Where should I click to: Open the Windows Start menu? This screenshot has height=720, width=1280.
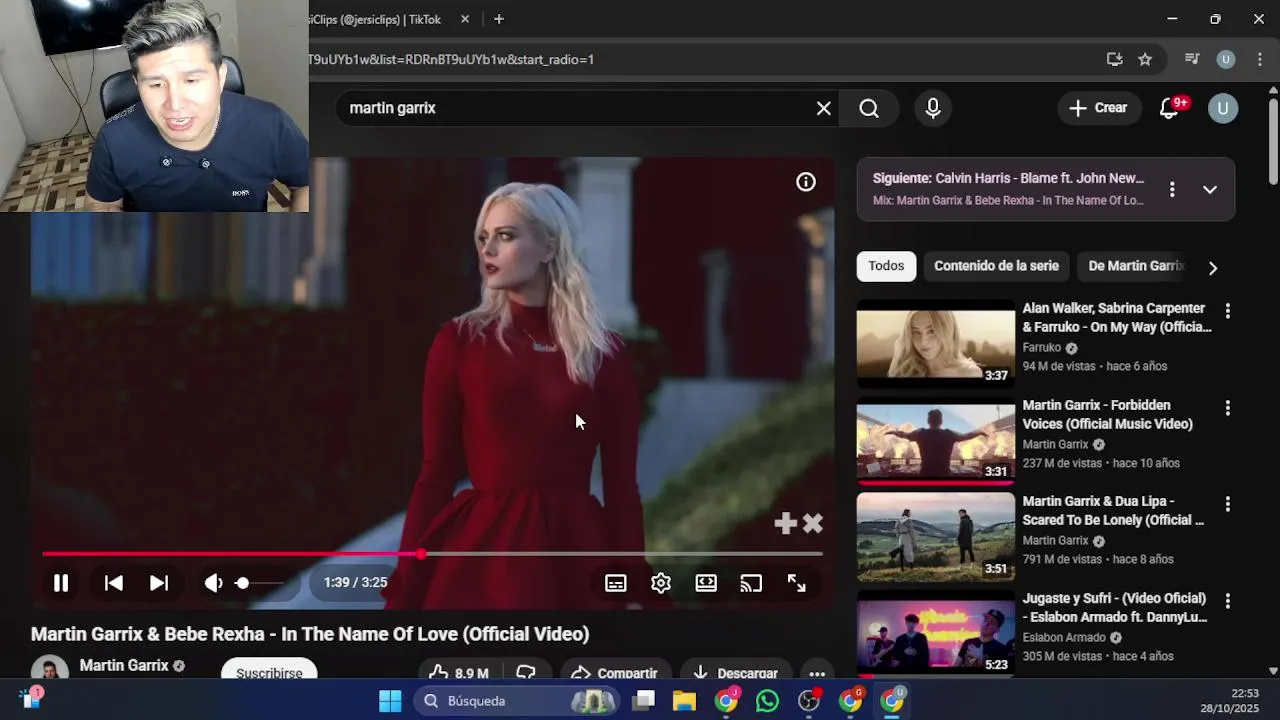(390, 701)
